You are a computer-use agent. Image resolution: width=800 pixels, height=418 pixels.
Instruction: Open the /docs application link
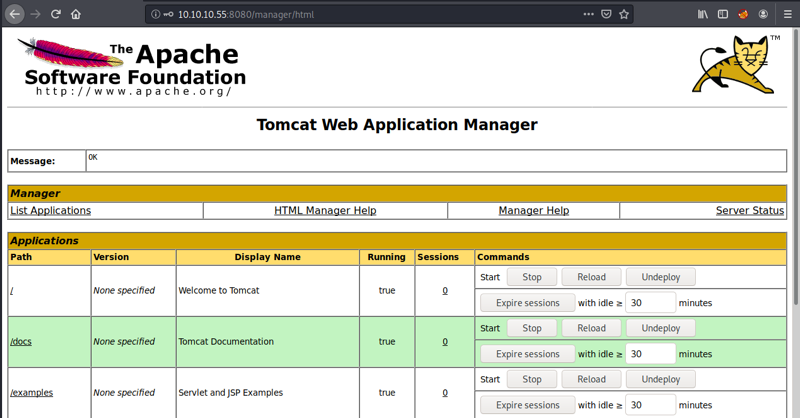tap(21, 341)
